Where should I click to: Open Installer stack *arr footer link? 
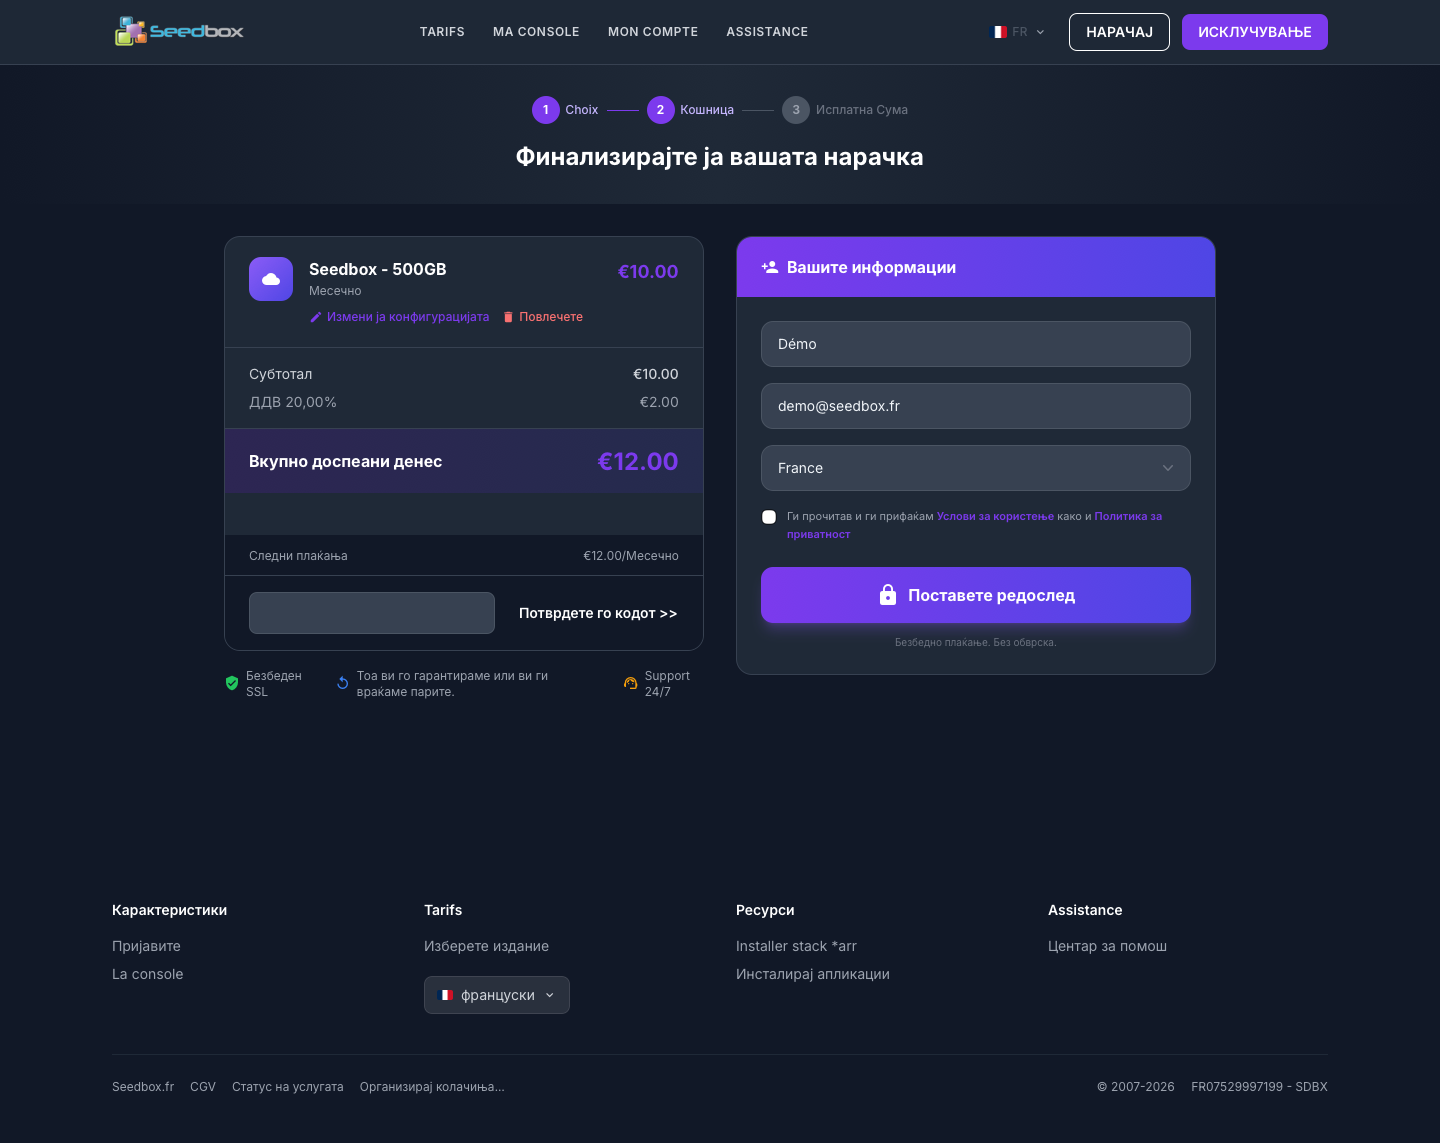[796, 946]
